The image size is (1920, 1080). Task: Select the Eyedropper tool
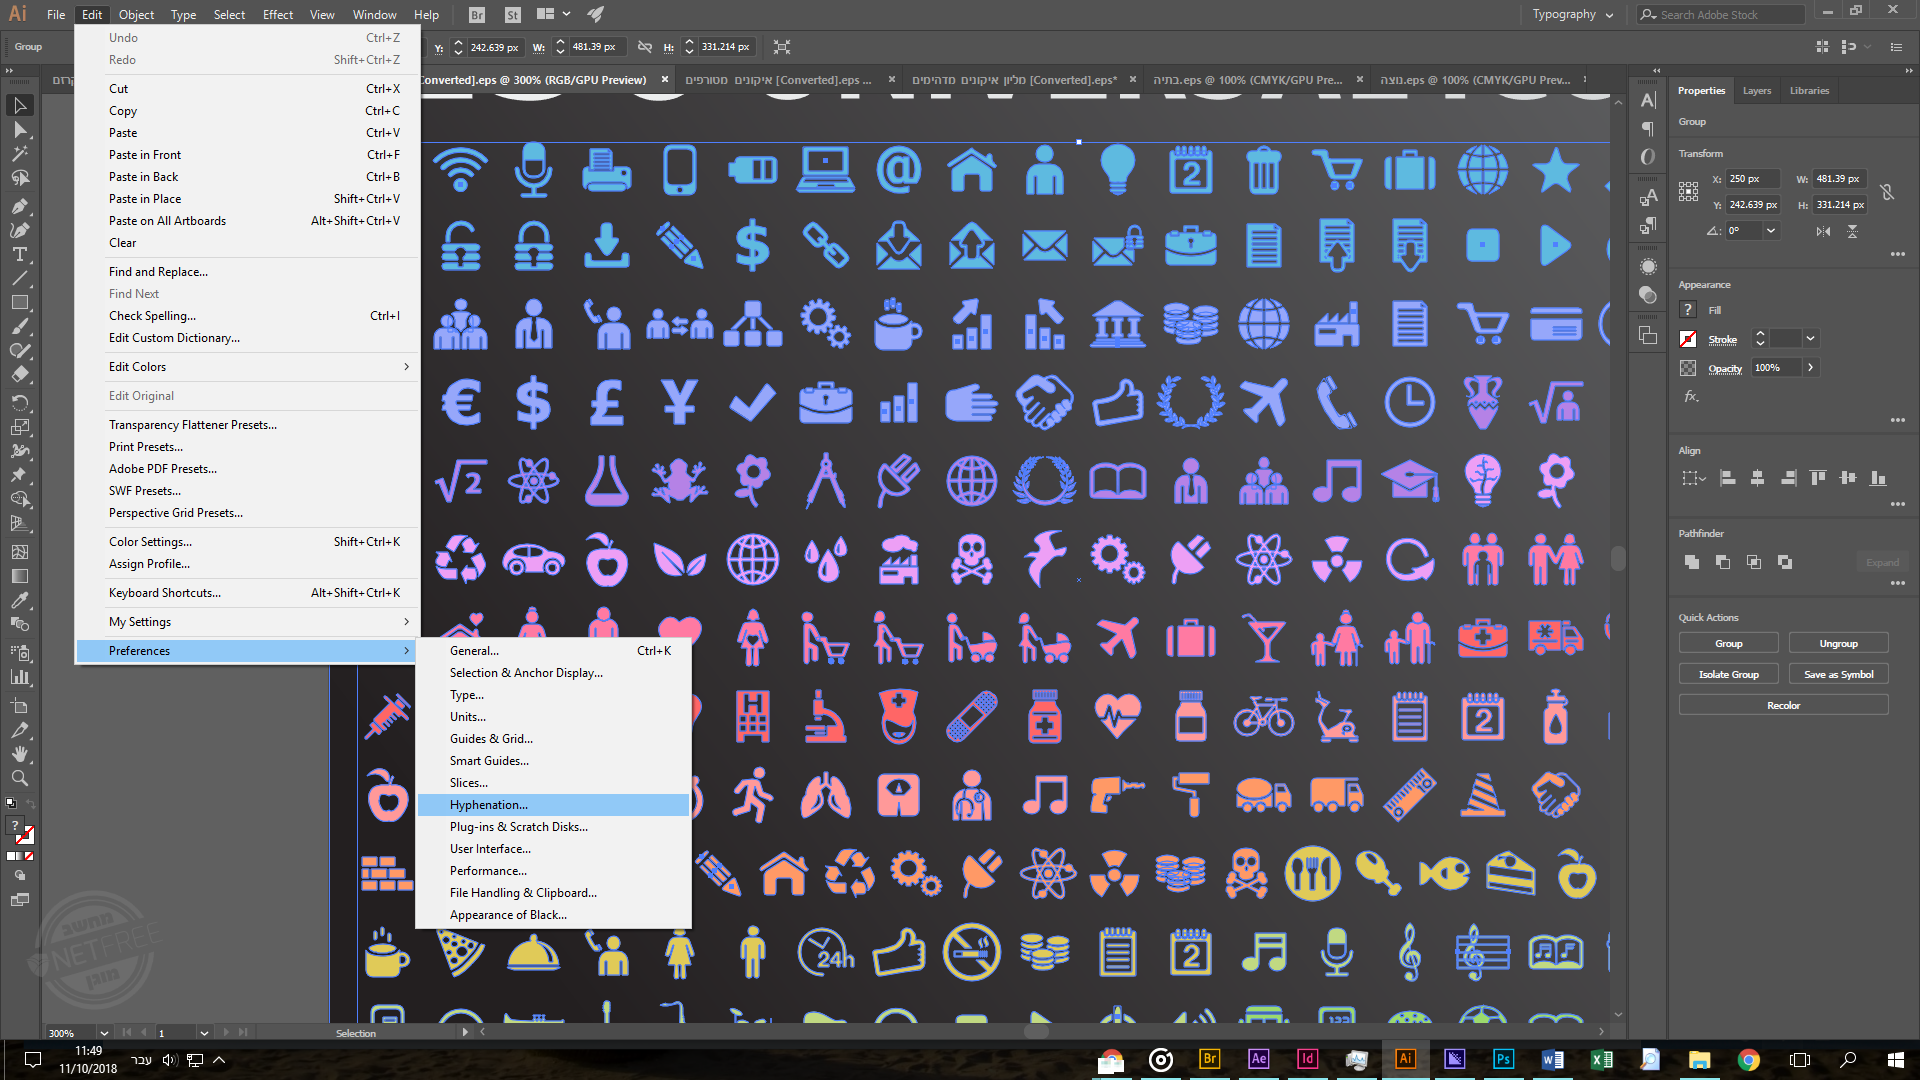click(20, 600)
